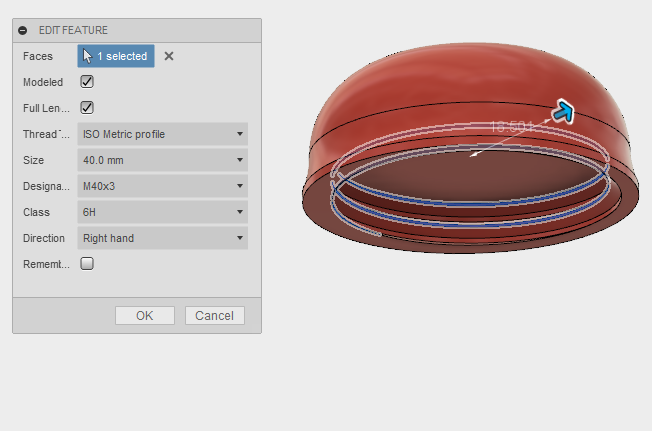
Task: Confirm the thread with OK
Action: click(145, 315)
